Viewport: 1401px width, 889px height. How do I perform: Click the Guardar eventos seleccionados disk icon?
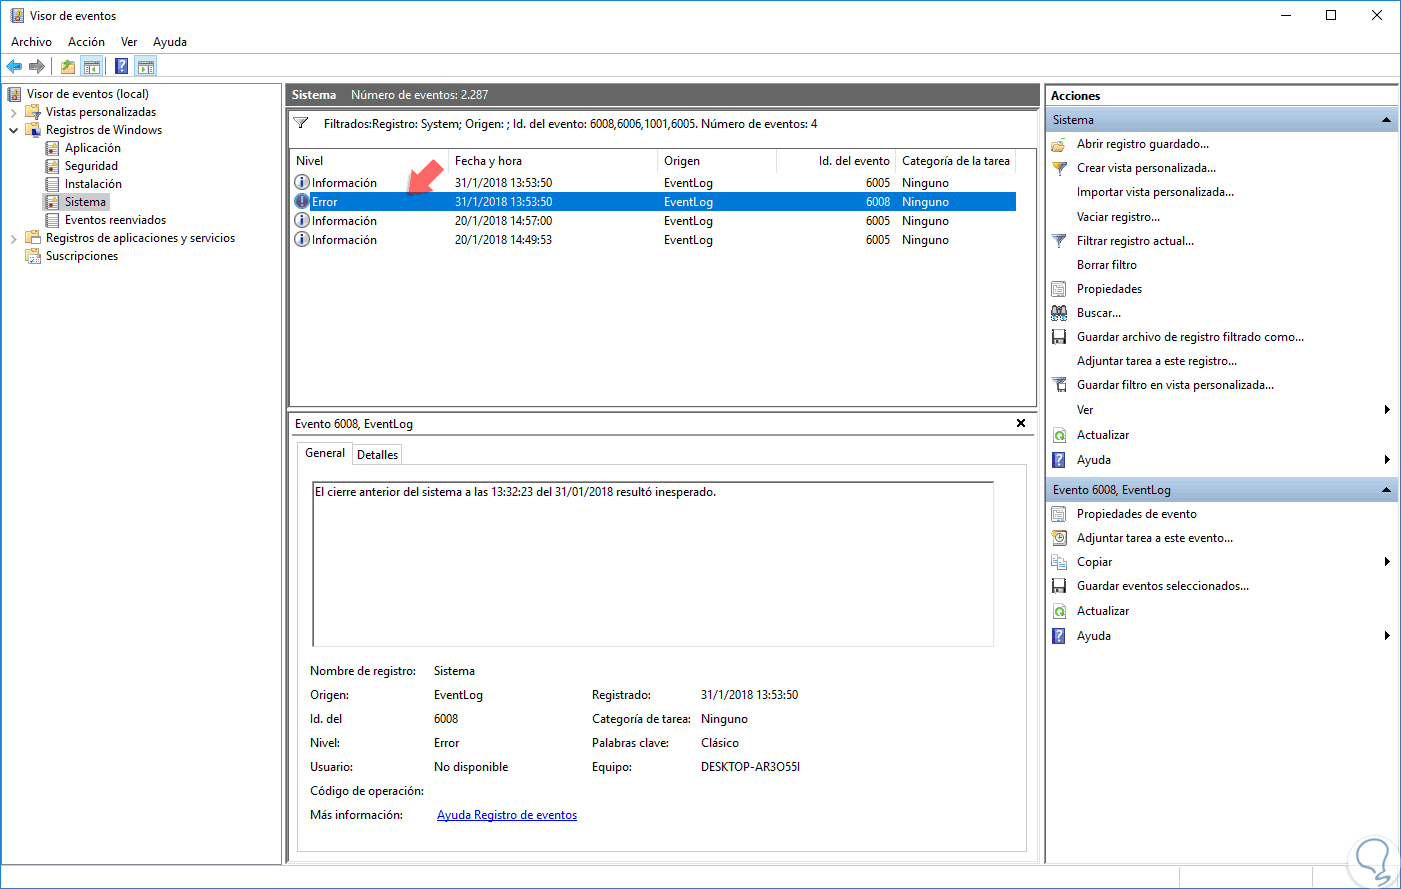(1059, 586)
